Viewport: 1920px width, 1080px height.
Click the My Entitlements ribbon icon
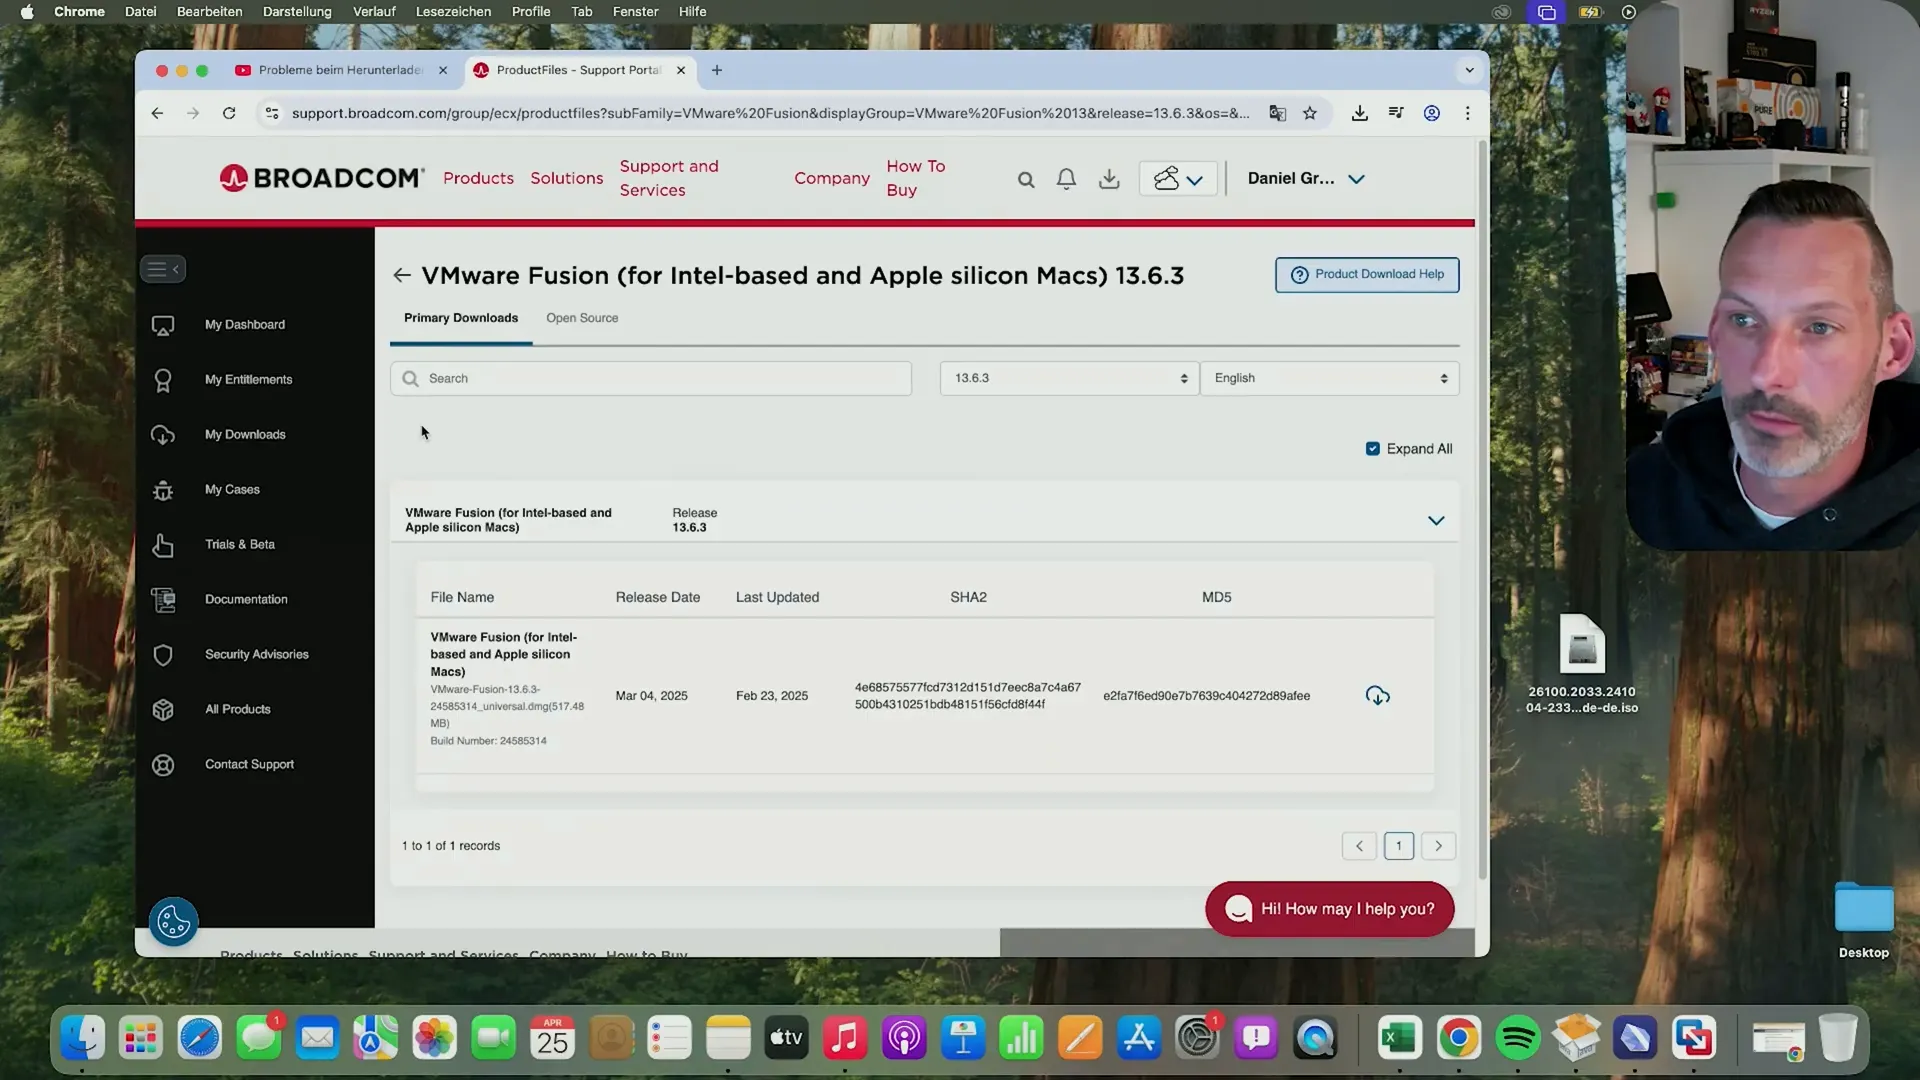163,380
